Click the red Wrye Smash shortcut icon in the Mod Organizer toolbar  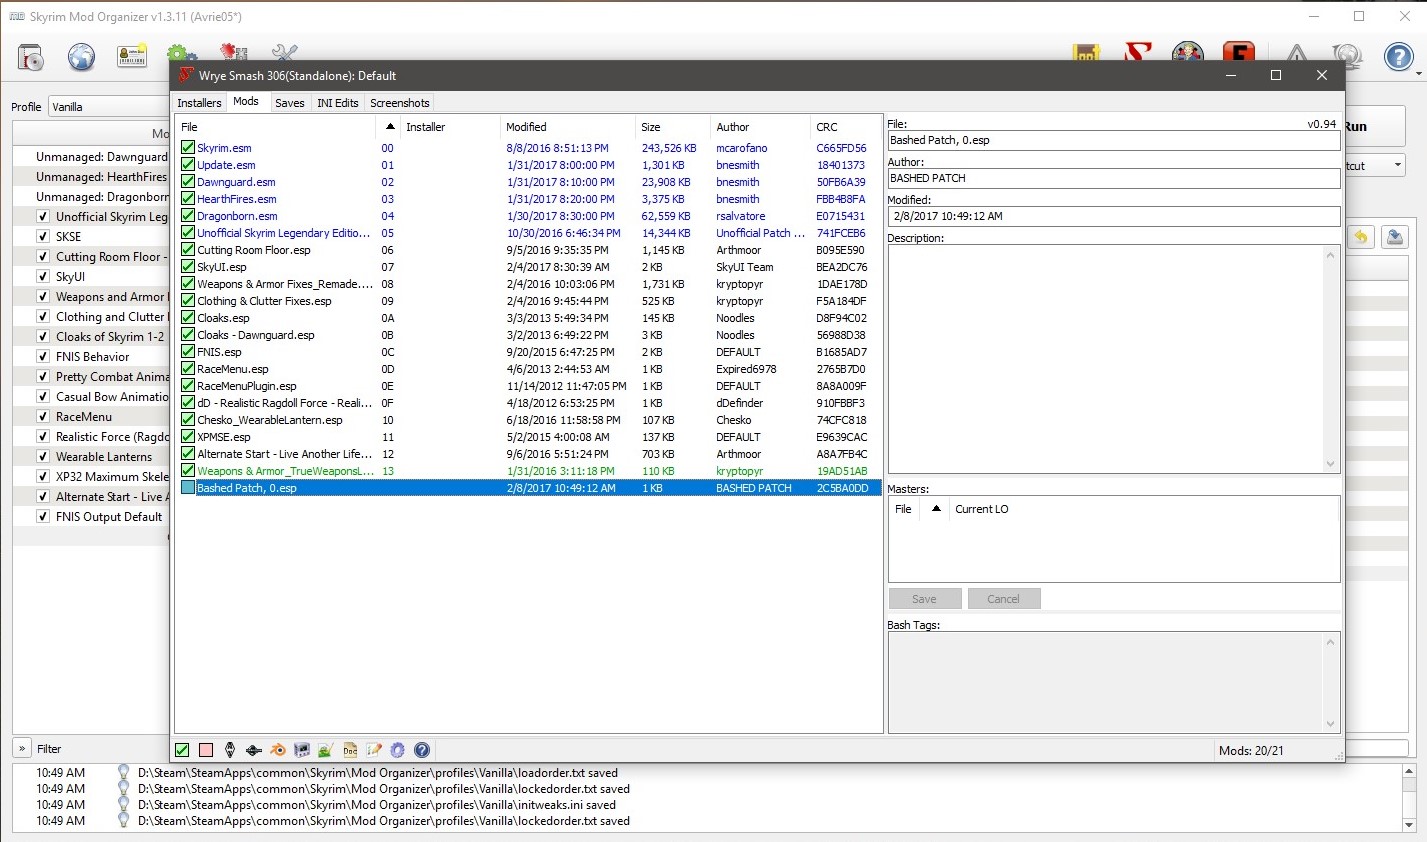tap(1137, 51)
